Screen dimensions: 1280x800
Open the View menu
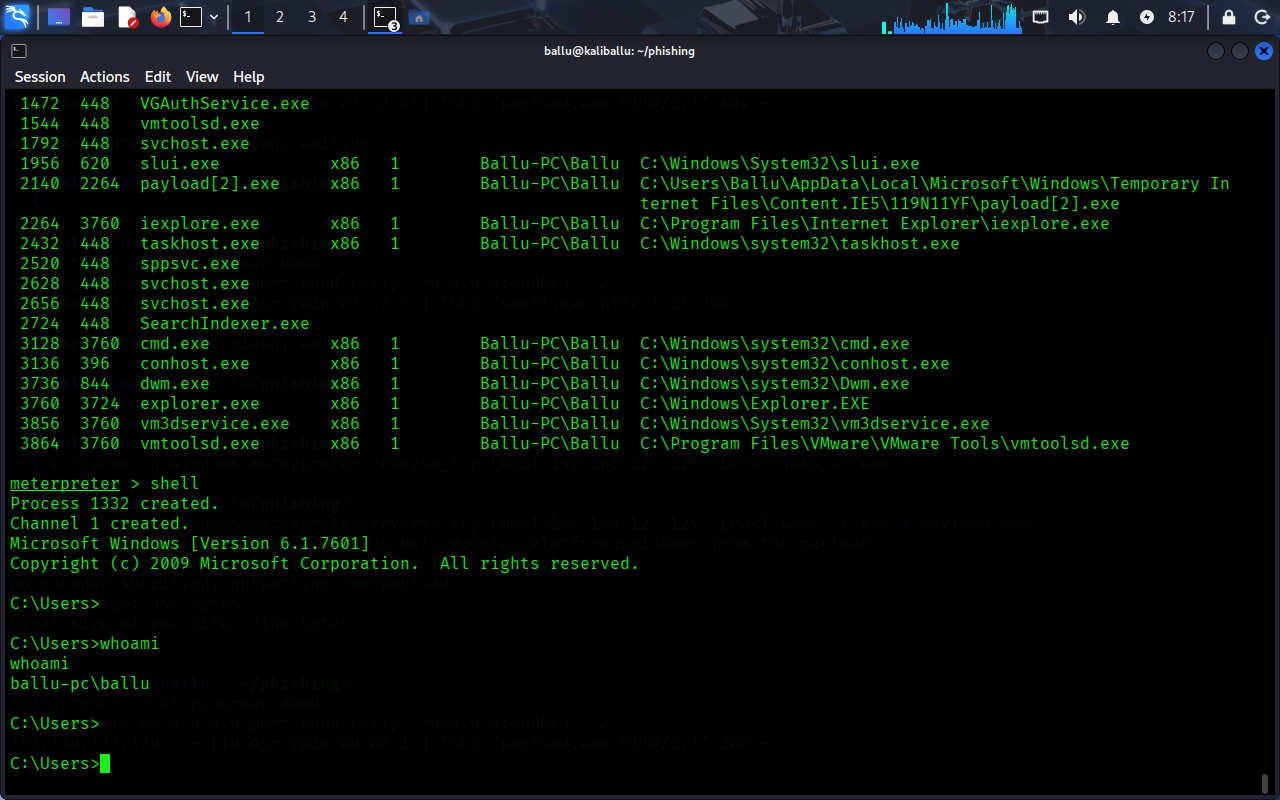[x=202, y=77]
